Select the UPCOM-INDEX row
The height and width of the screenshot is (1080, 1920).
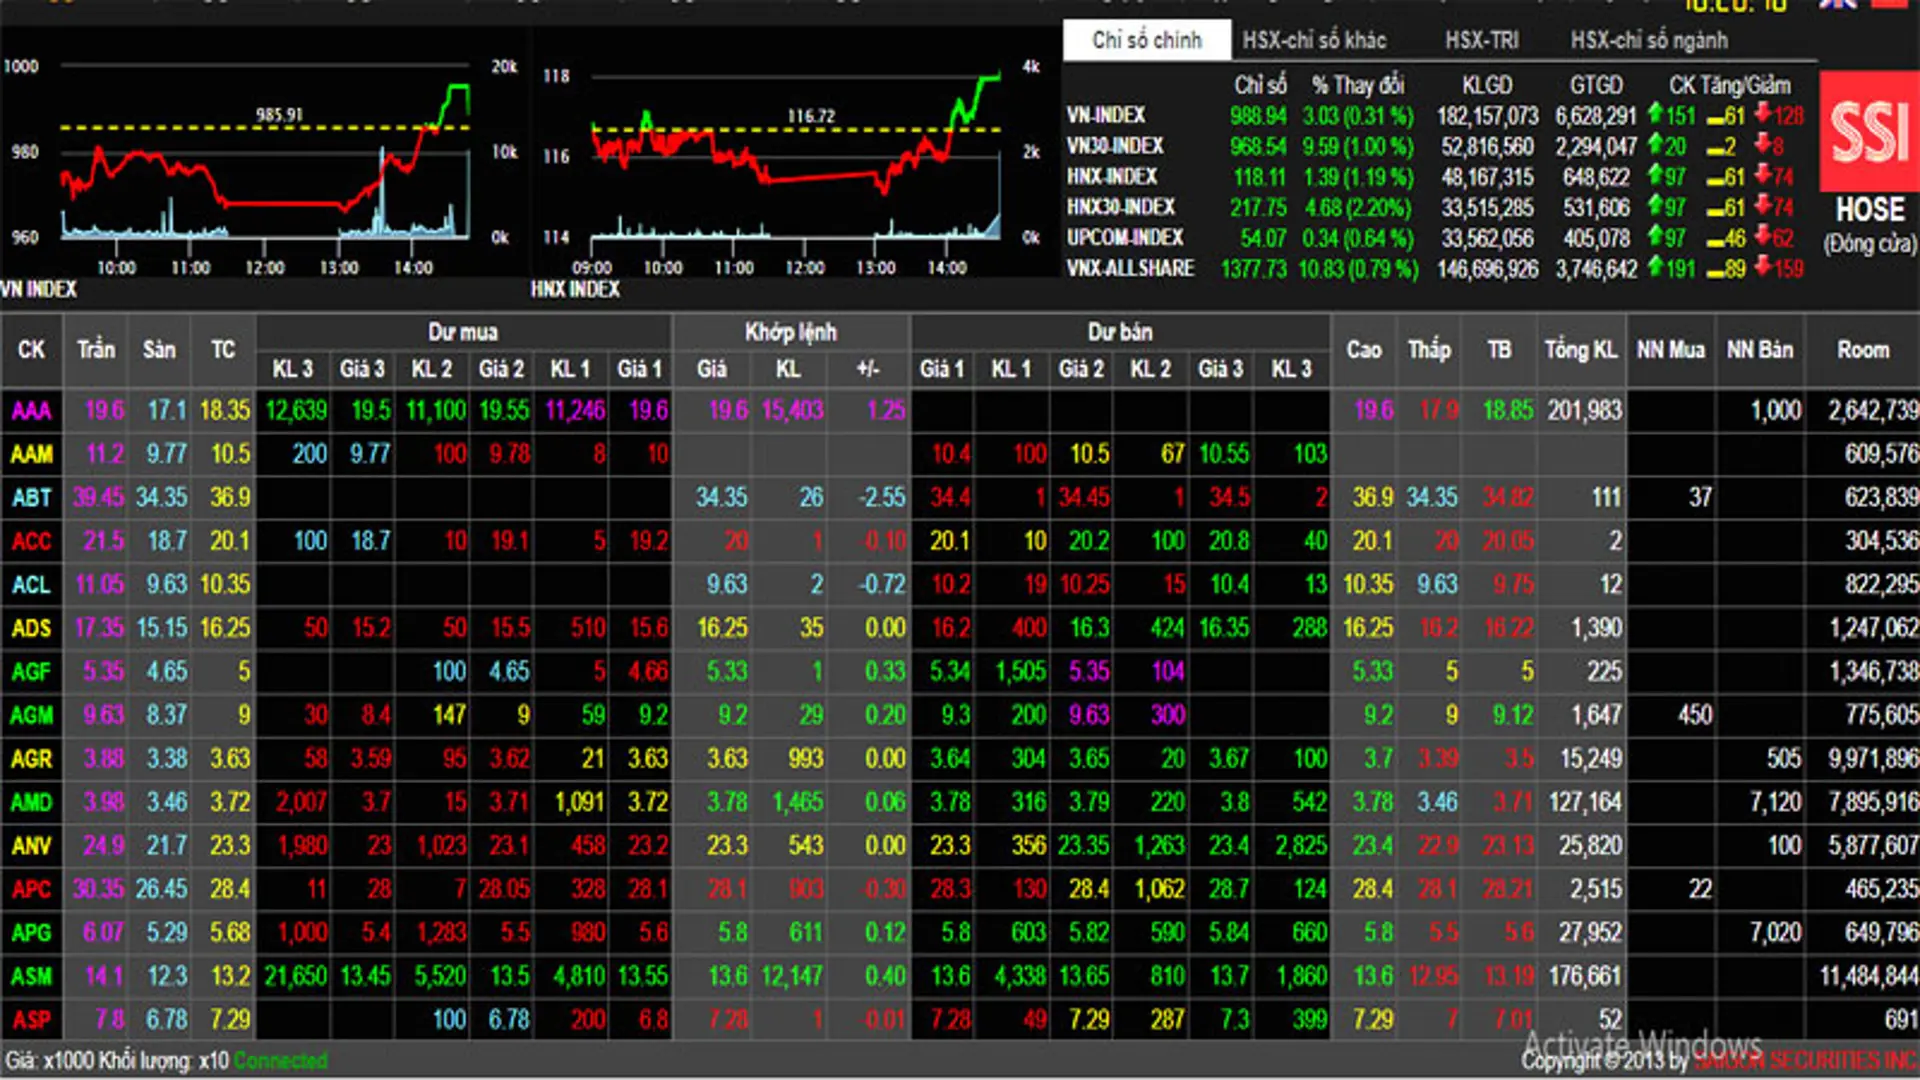(1436, 238)
